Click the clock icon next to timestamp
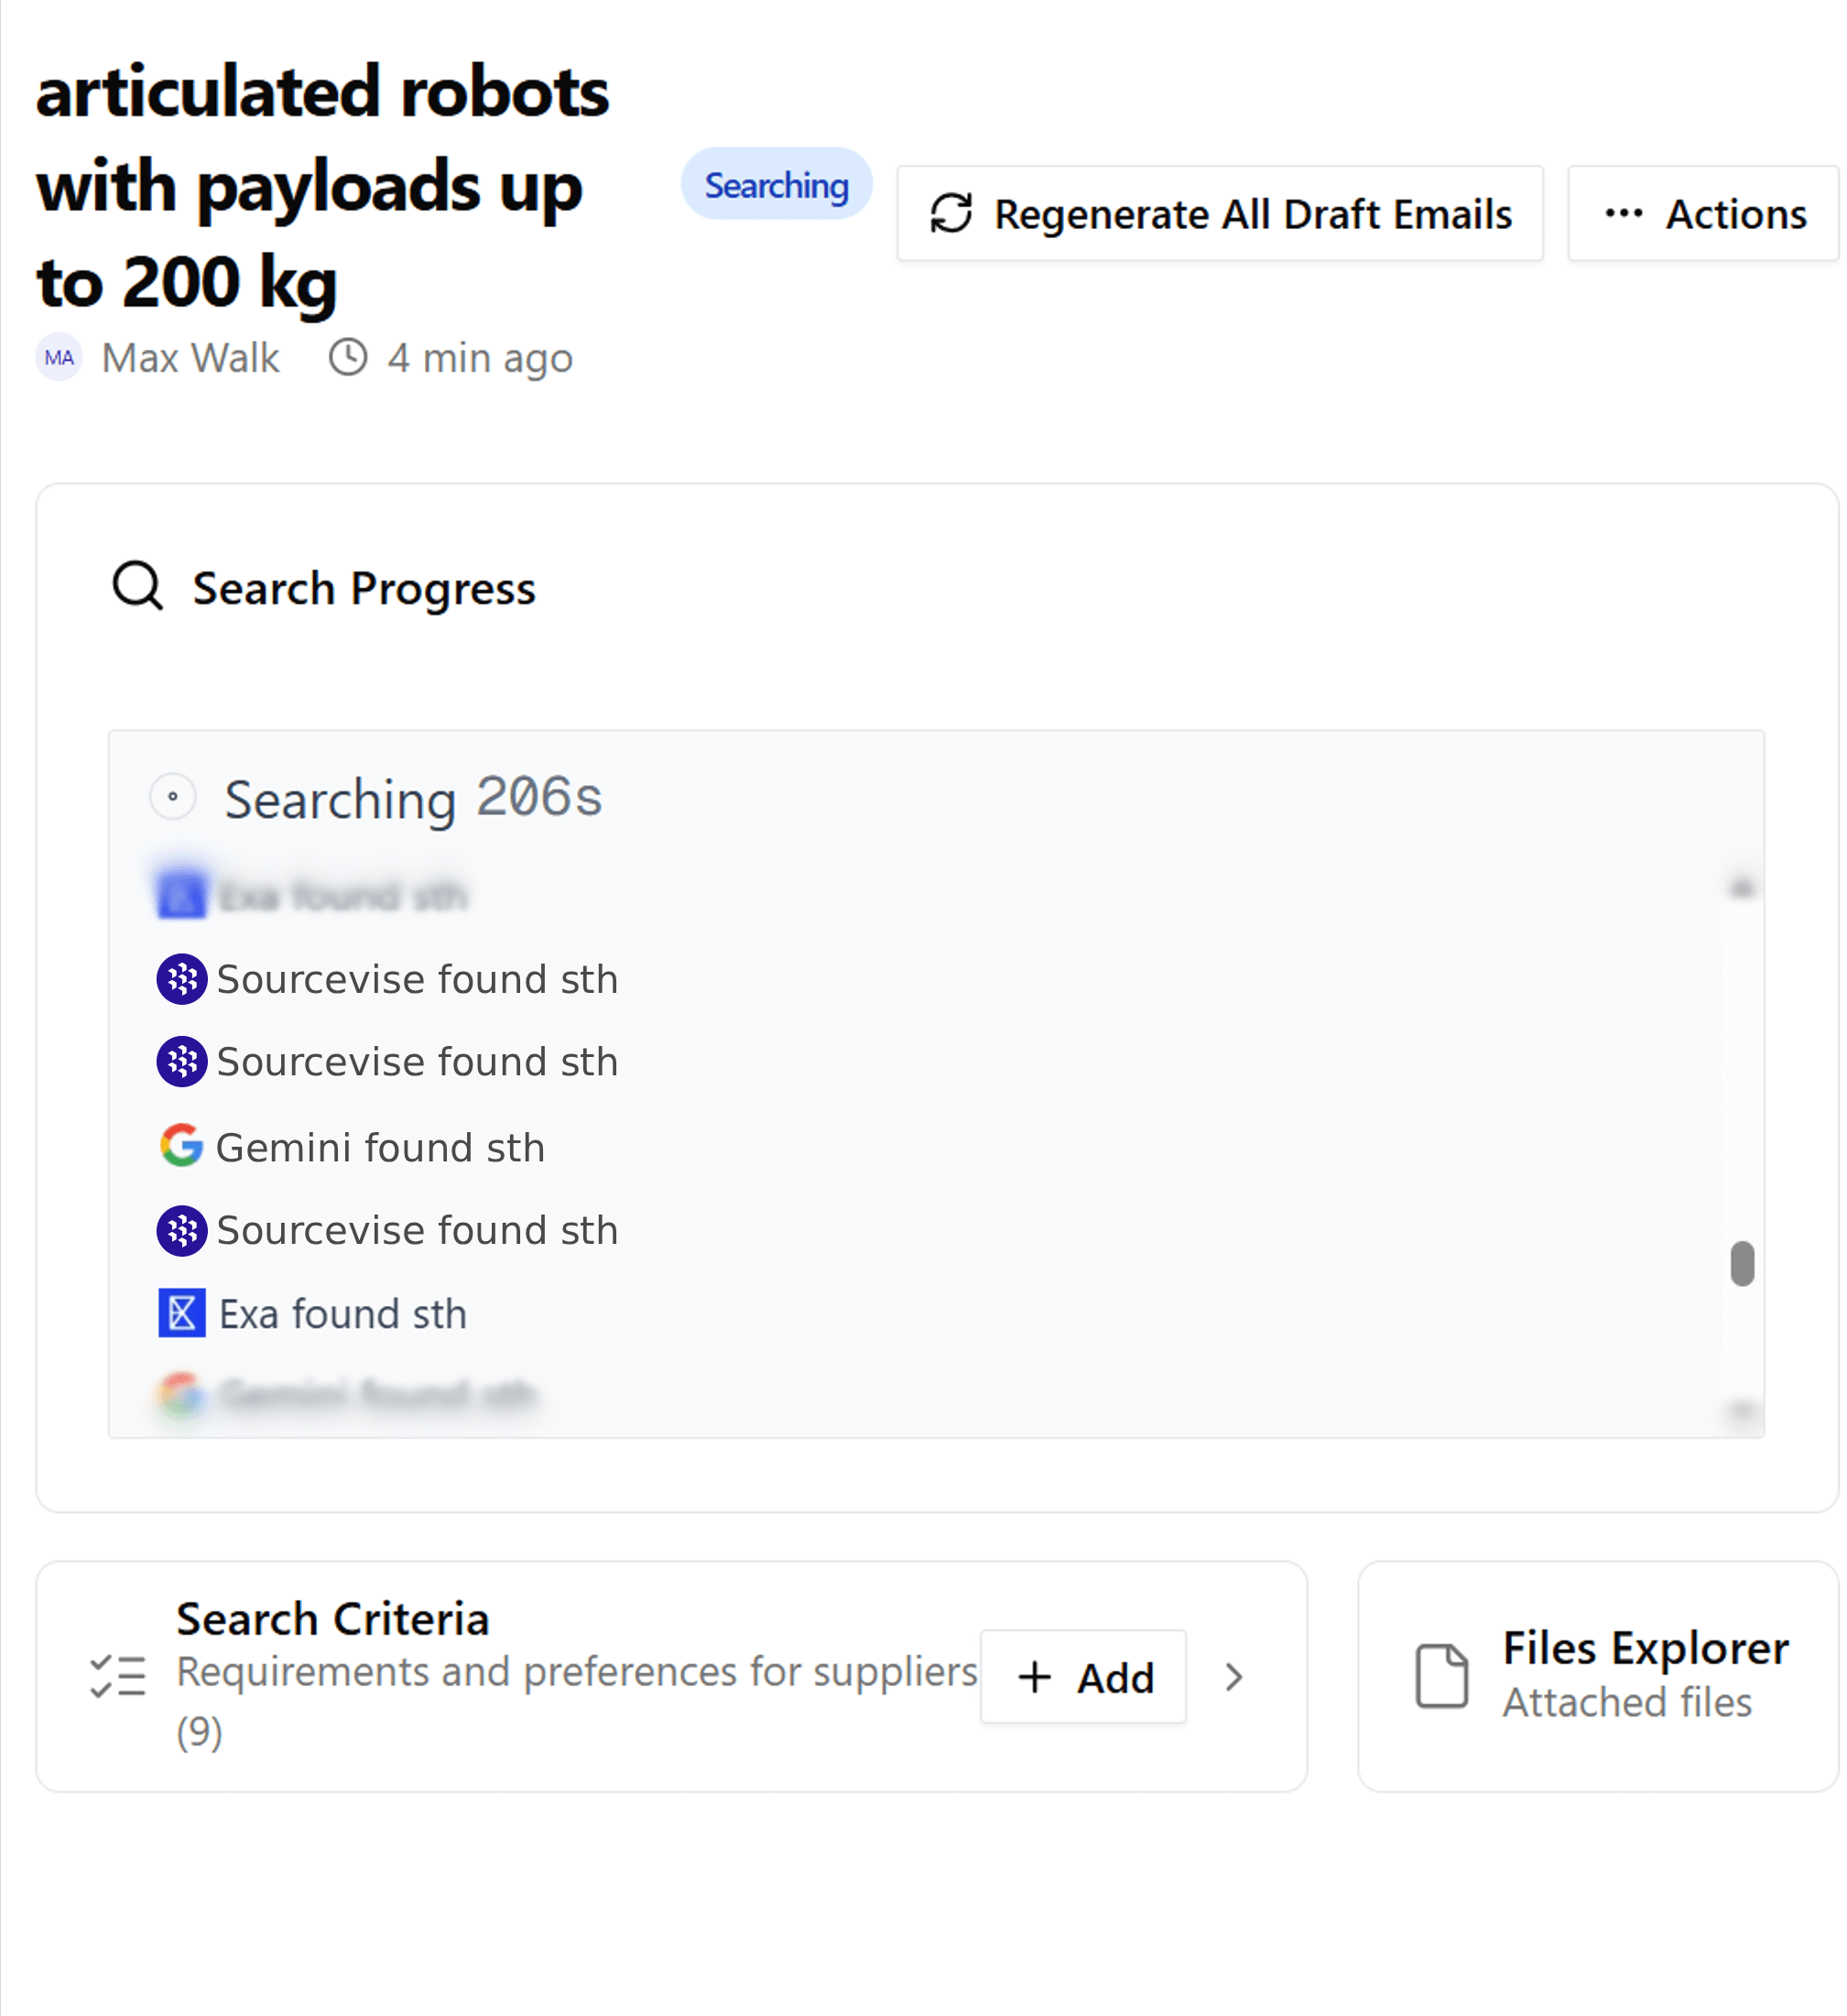 point(348,357)
